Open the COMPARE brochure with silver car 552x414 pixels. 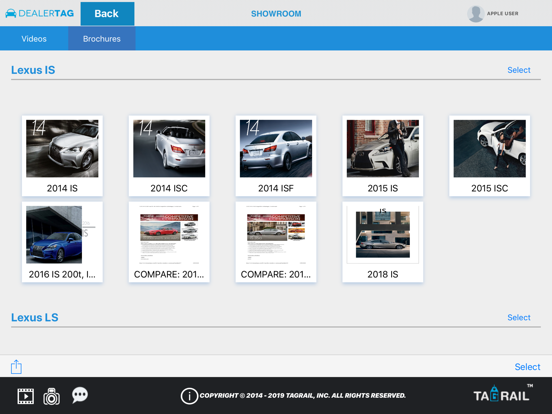[276, 242]
